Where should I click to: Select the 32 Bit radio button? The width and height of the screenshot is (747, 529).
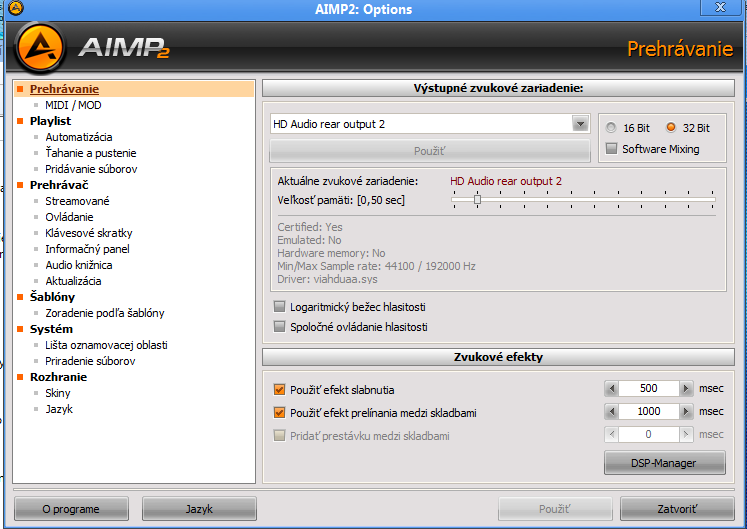click(671, 127)
